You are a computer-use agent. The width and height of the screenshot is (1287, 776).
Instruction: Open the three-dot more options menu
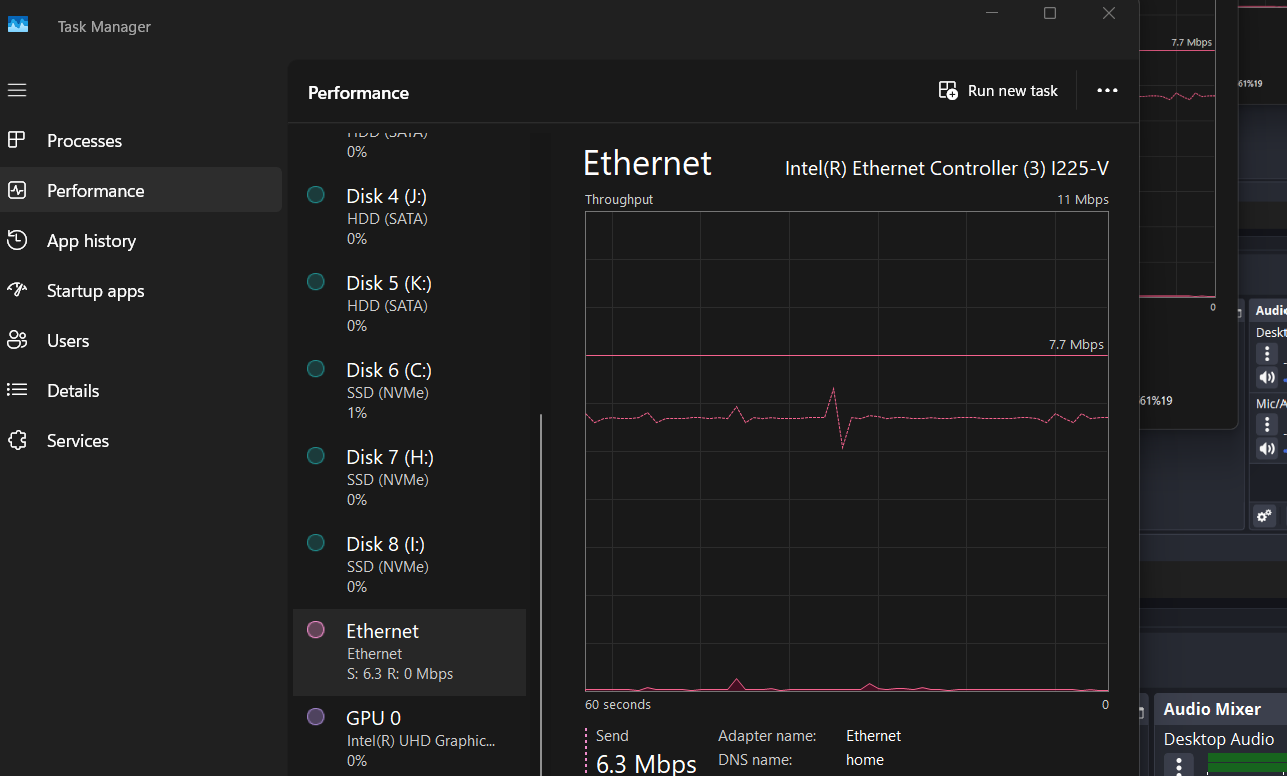coord(1107,91)
